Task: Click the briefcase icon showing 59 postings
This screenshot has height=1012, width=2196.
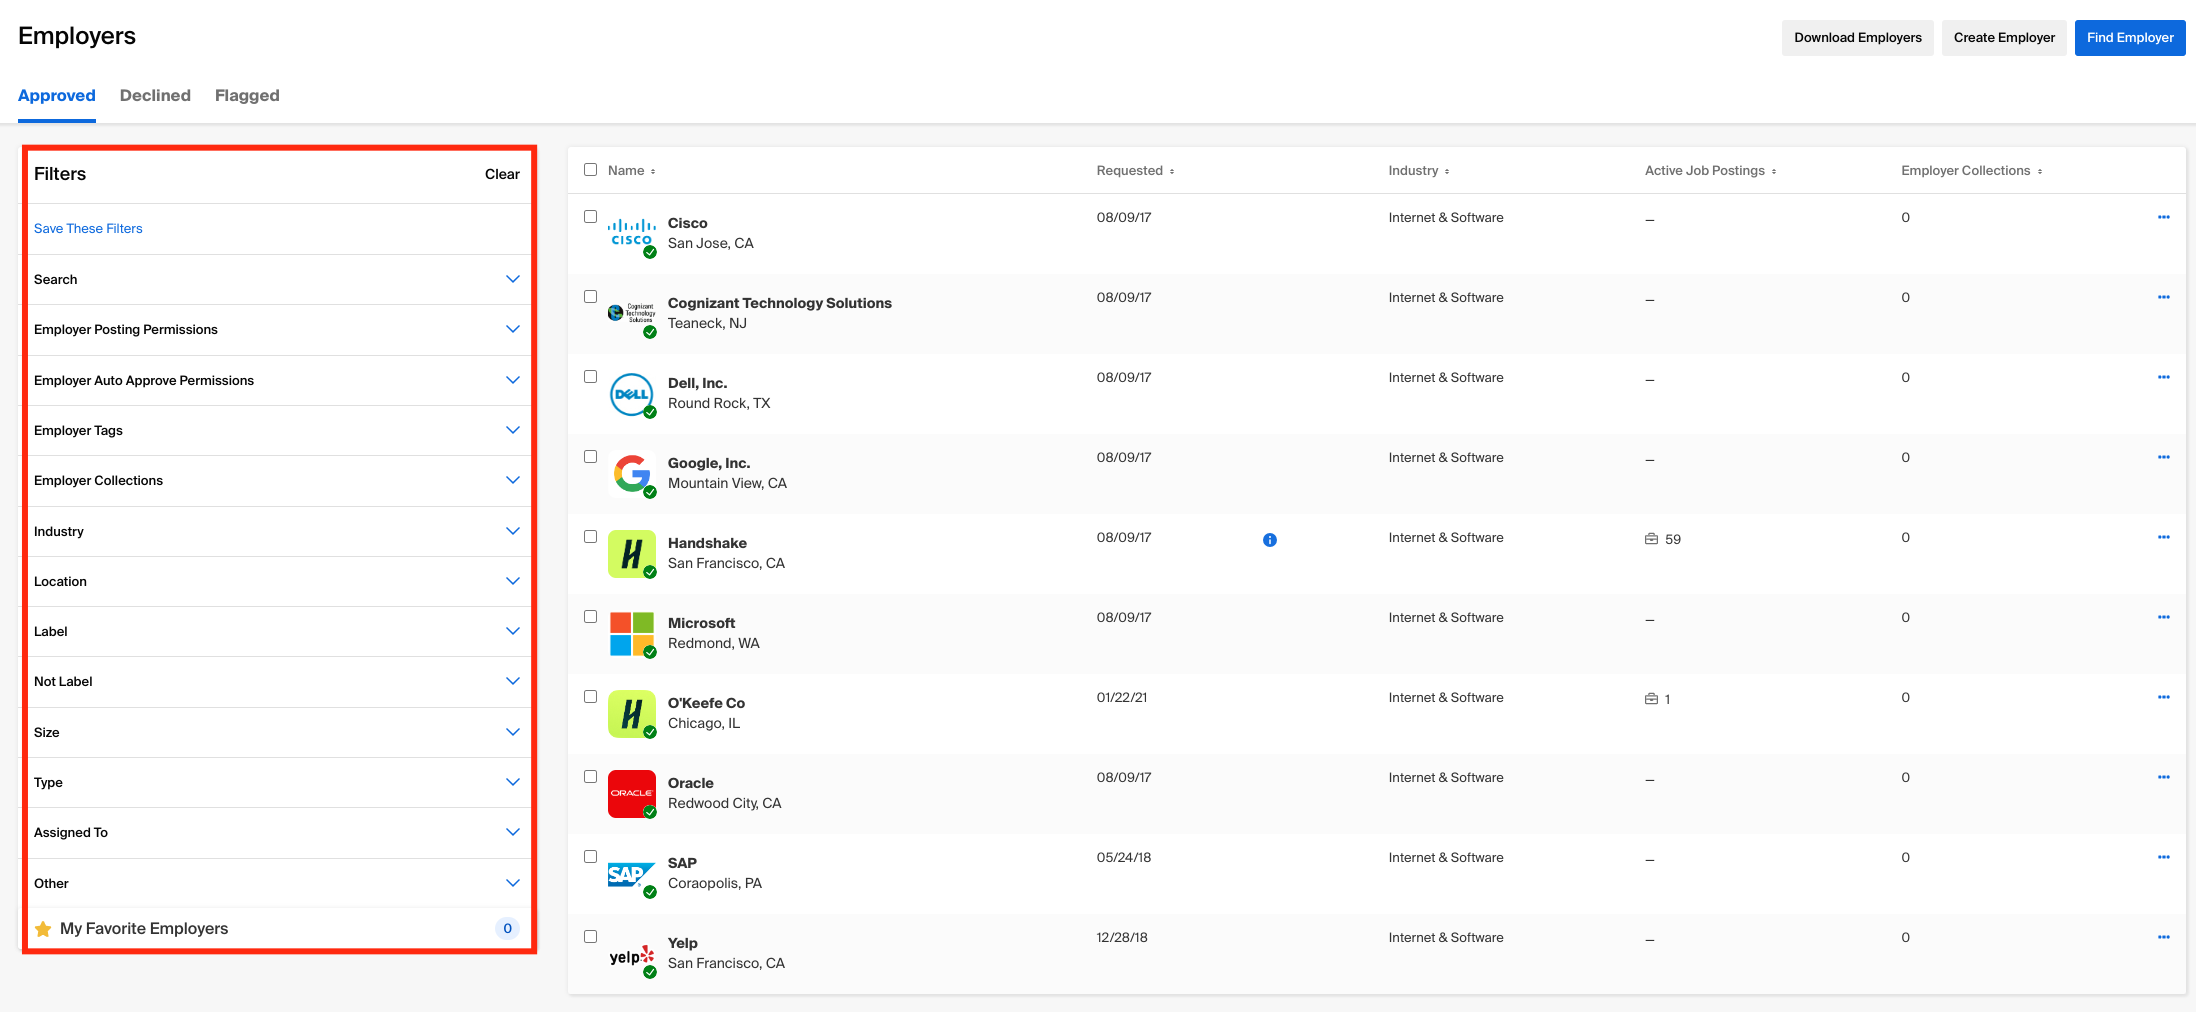Action: coord(1651,539)
